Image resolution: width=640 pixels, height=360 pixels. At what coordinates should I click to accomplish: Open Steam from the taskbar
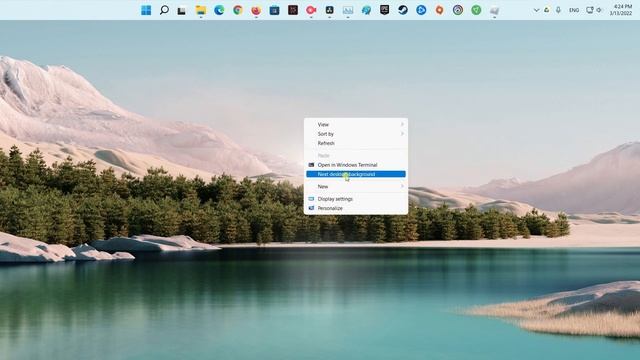[403, 10]
